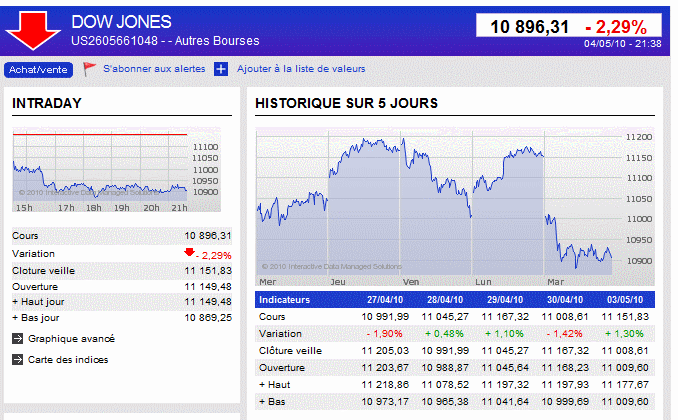Click the Indicateurs table header
The image size is (678, 420).
285,299
